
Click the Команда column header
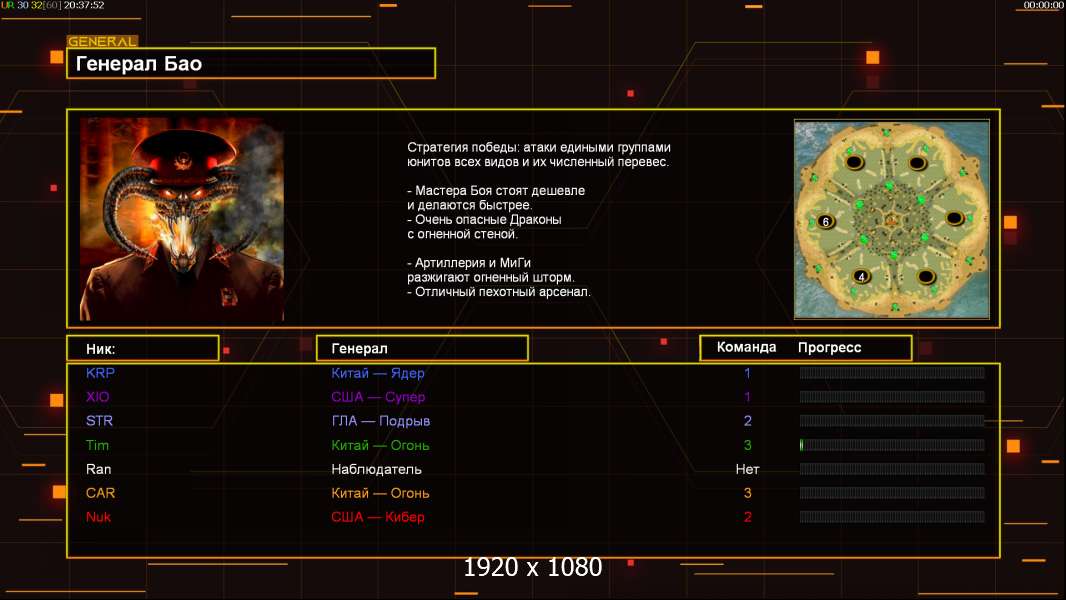click(x=746, y=348)
